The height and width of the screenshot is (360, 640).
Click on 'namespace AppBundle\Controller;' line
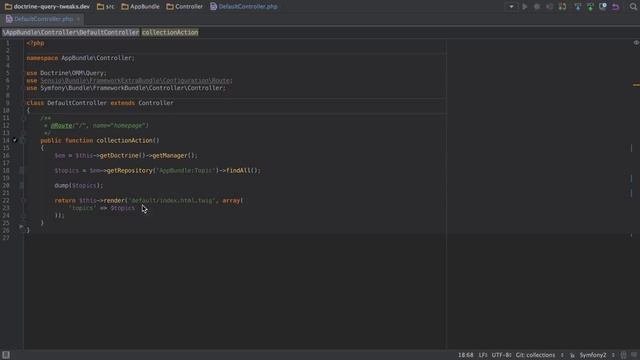80,58
